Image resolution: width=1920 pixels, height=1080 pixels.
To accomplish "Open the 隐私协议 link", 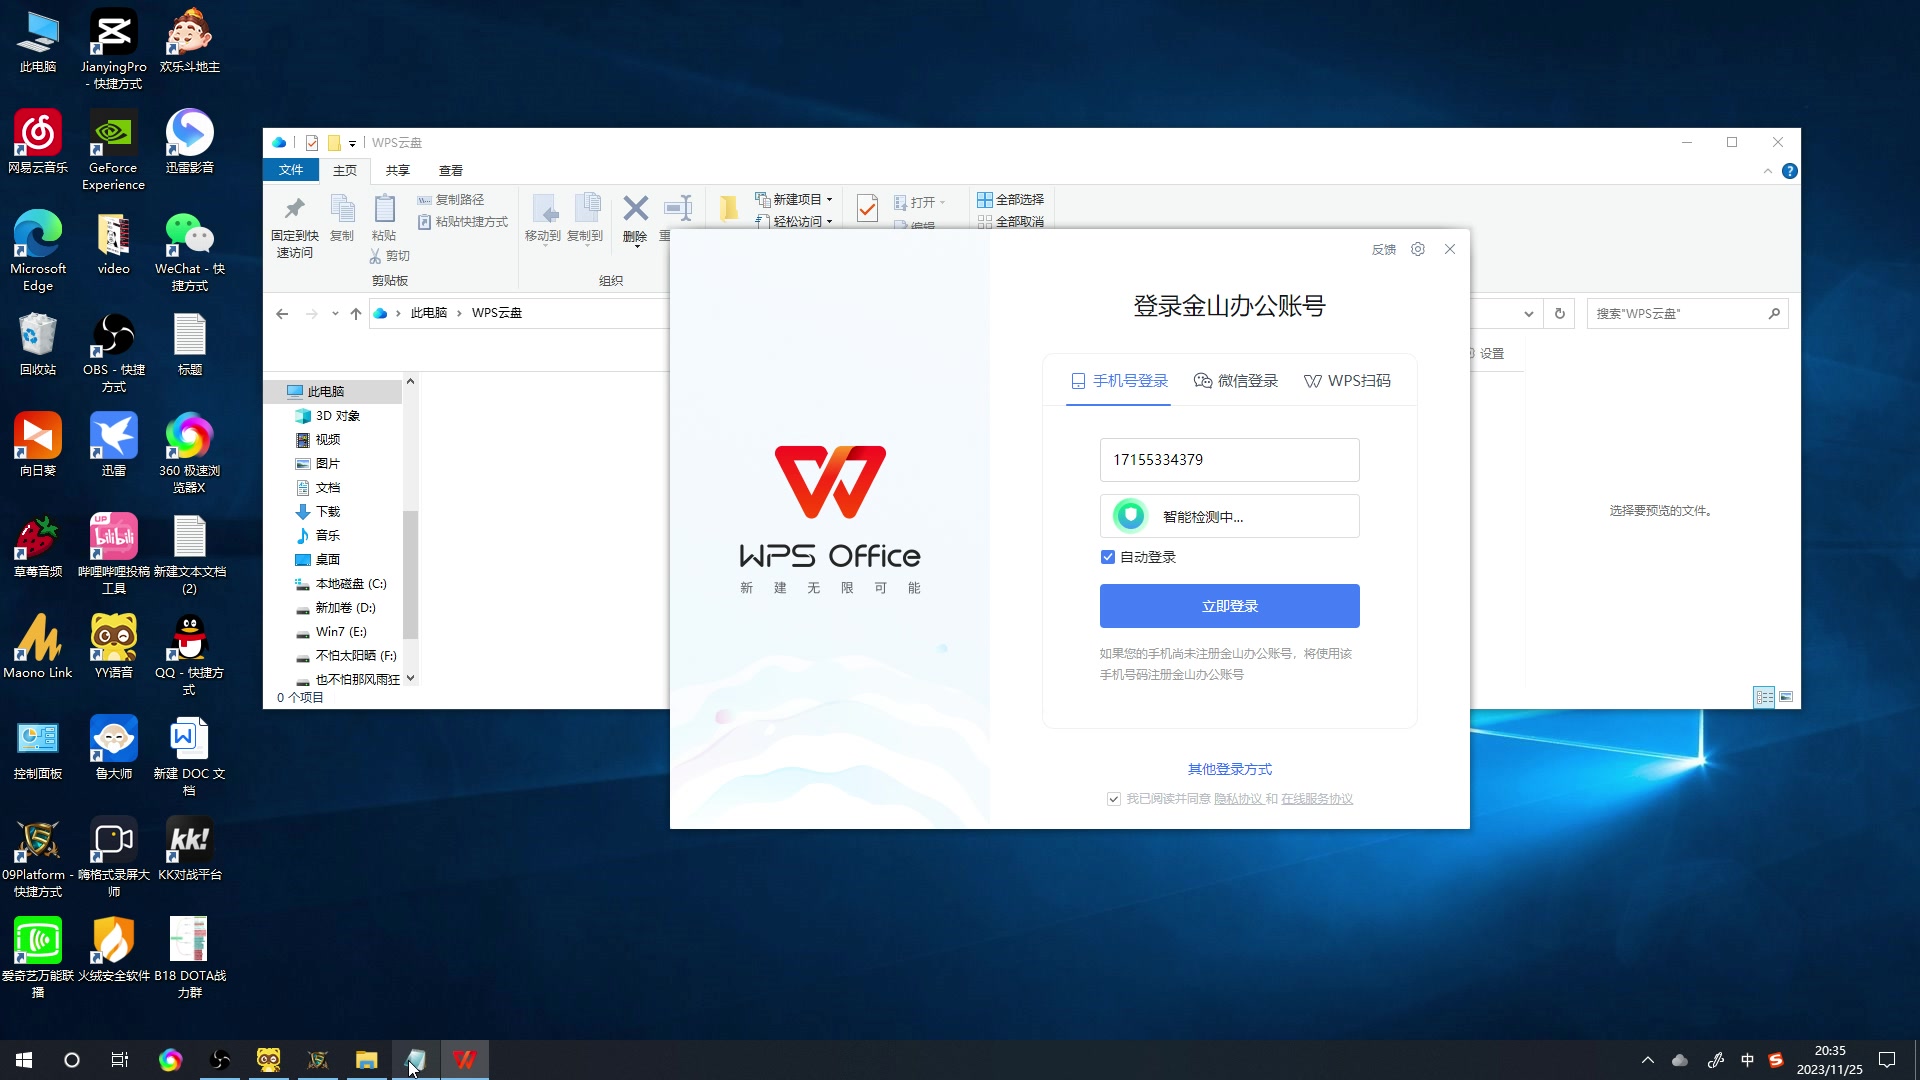I will pos(1238,799).
